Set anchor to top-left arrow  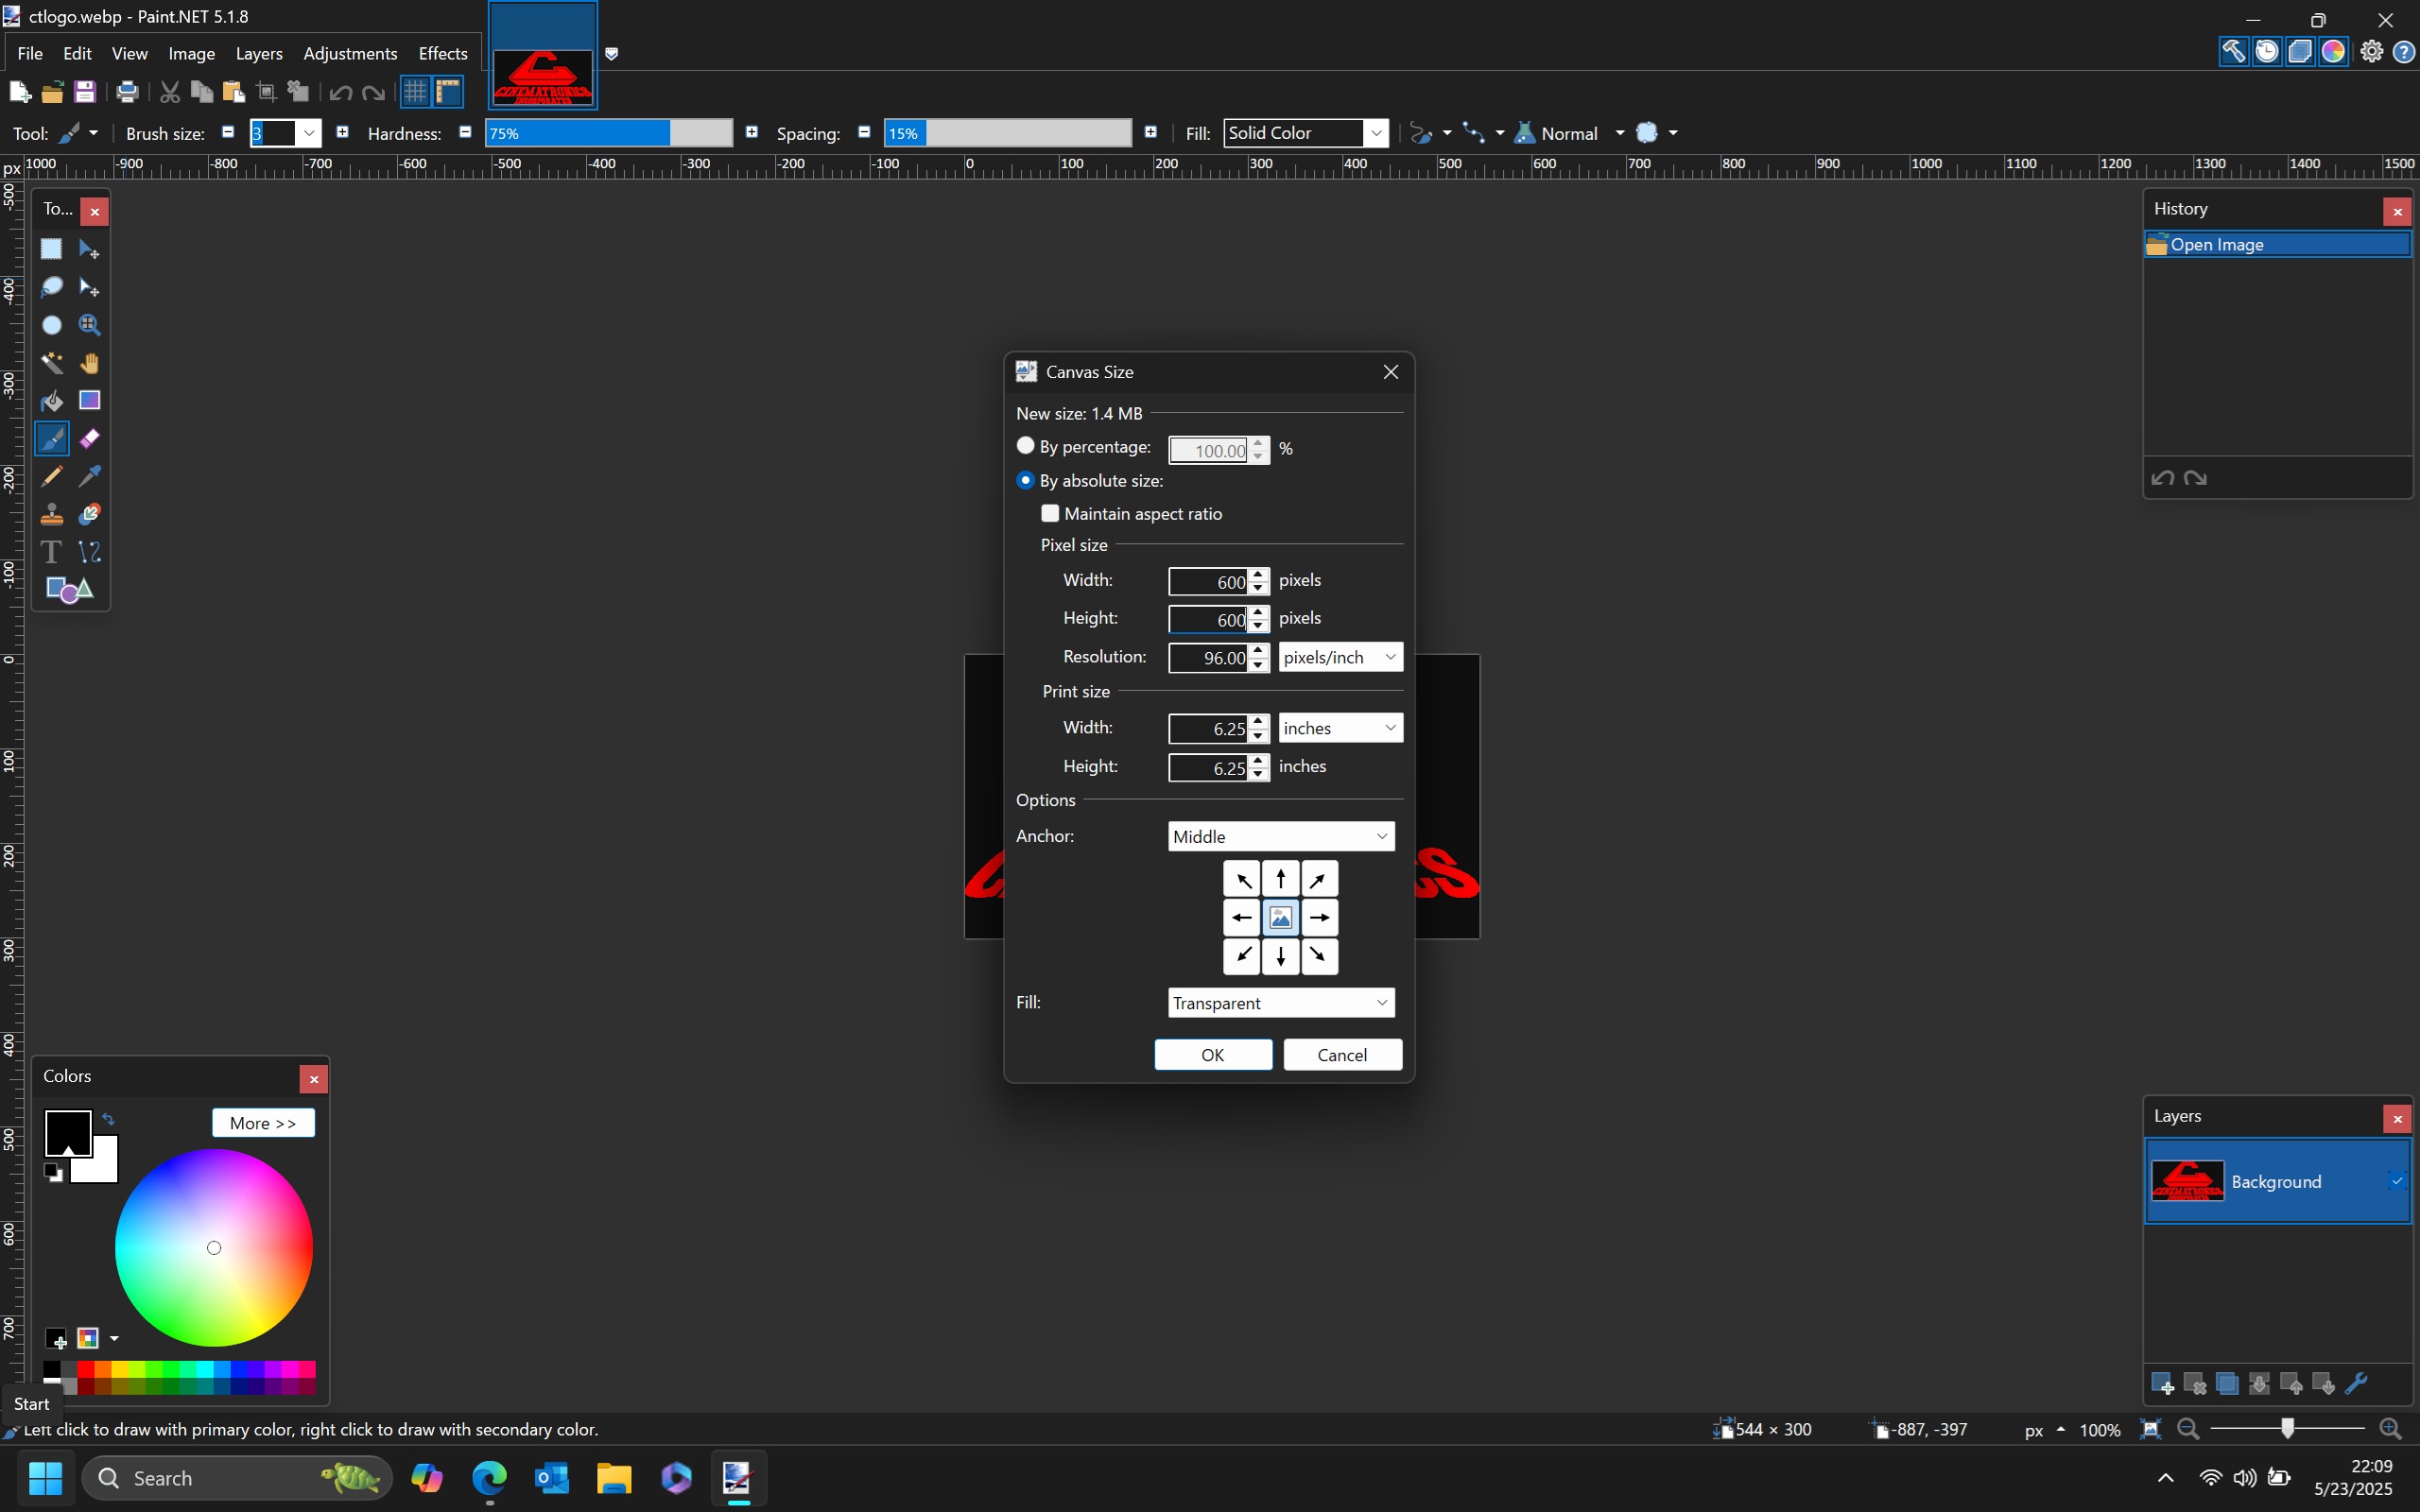pyautogui.click(x=1242, y=880)
